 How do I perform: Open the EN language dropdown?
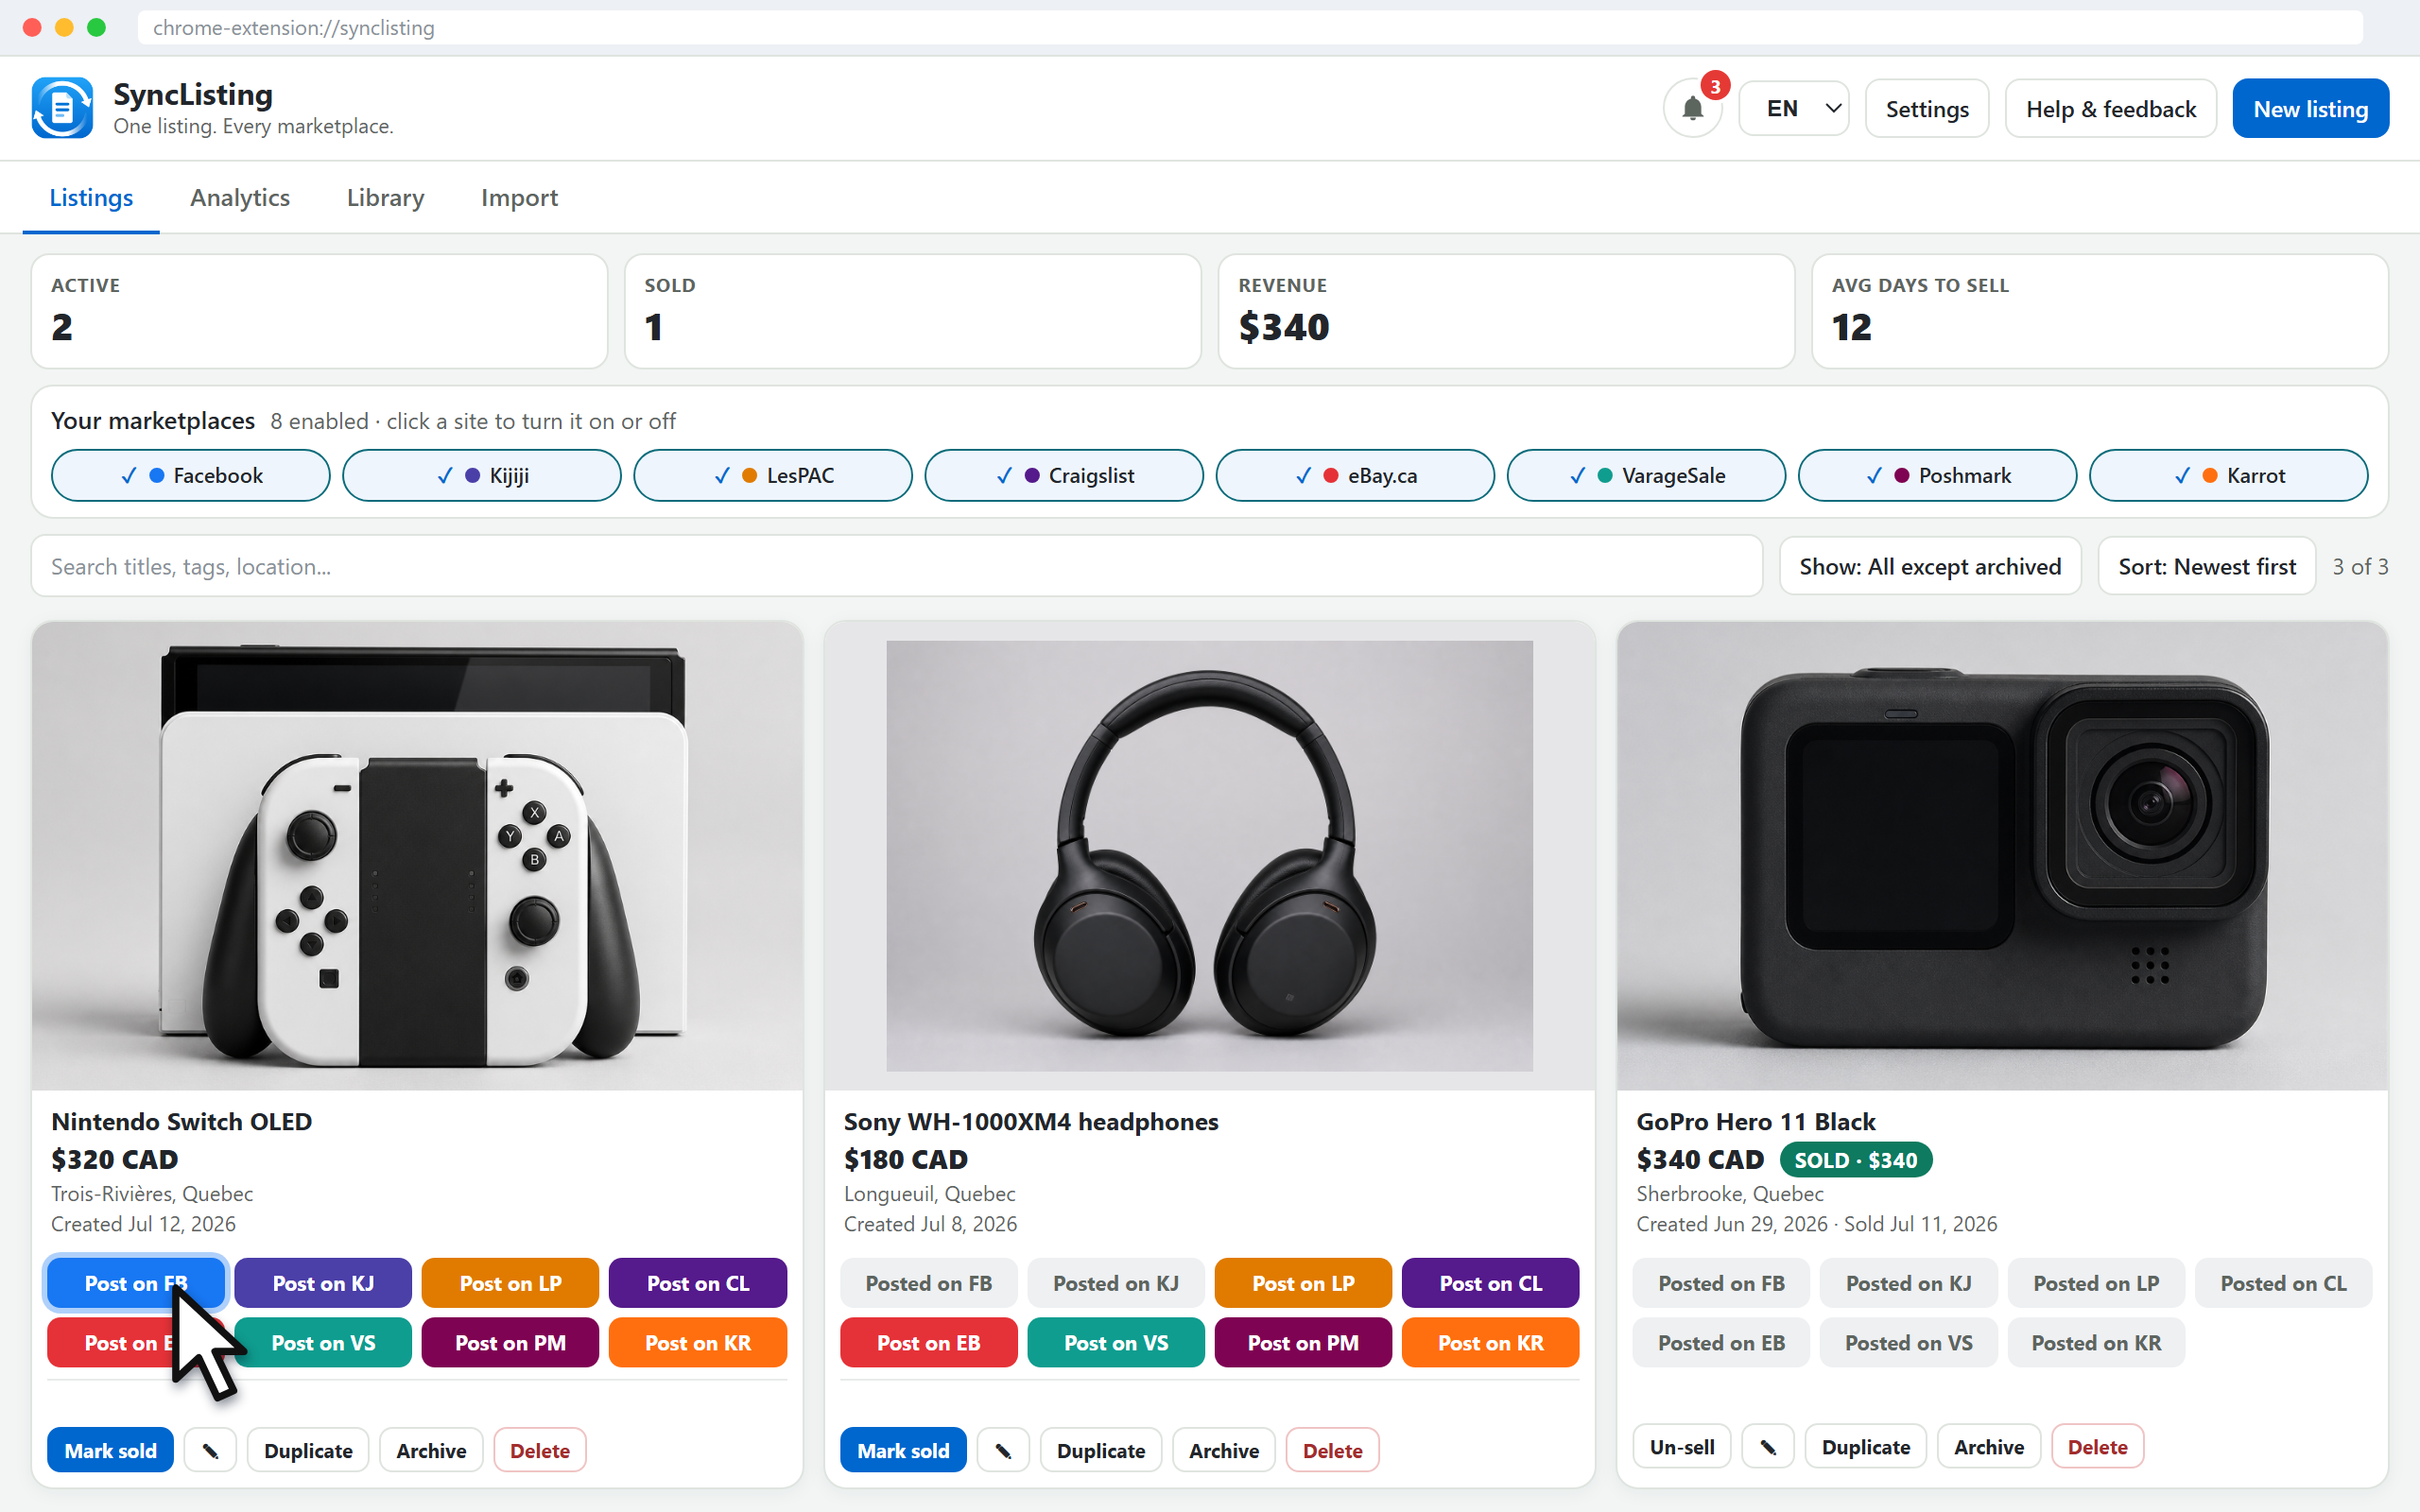pyautogui.click(x=1793, y=108)
